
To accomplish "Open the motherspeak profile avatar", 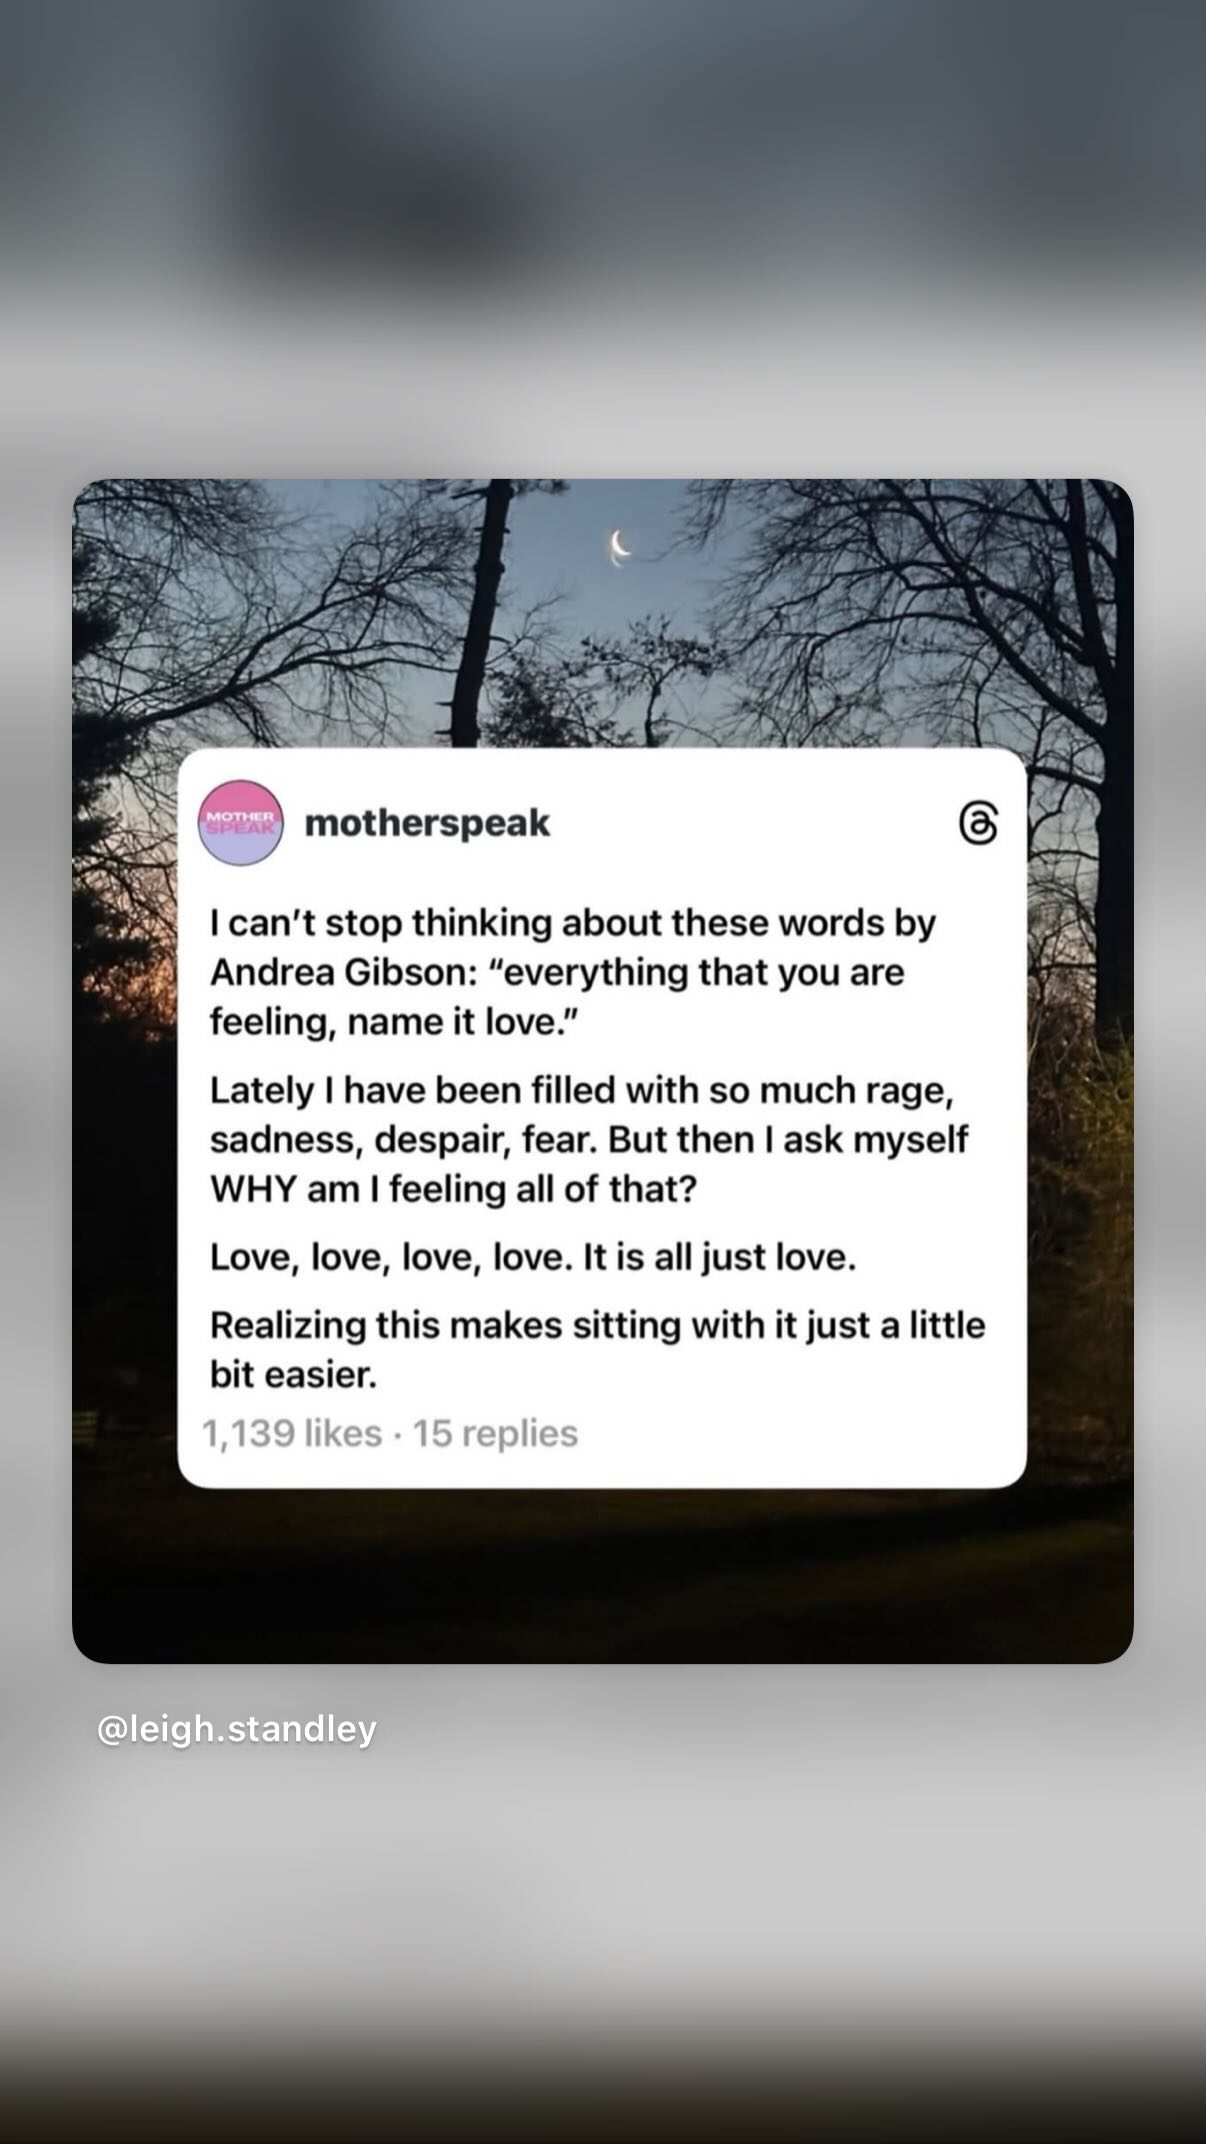I will pos(241,822).
